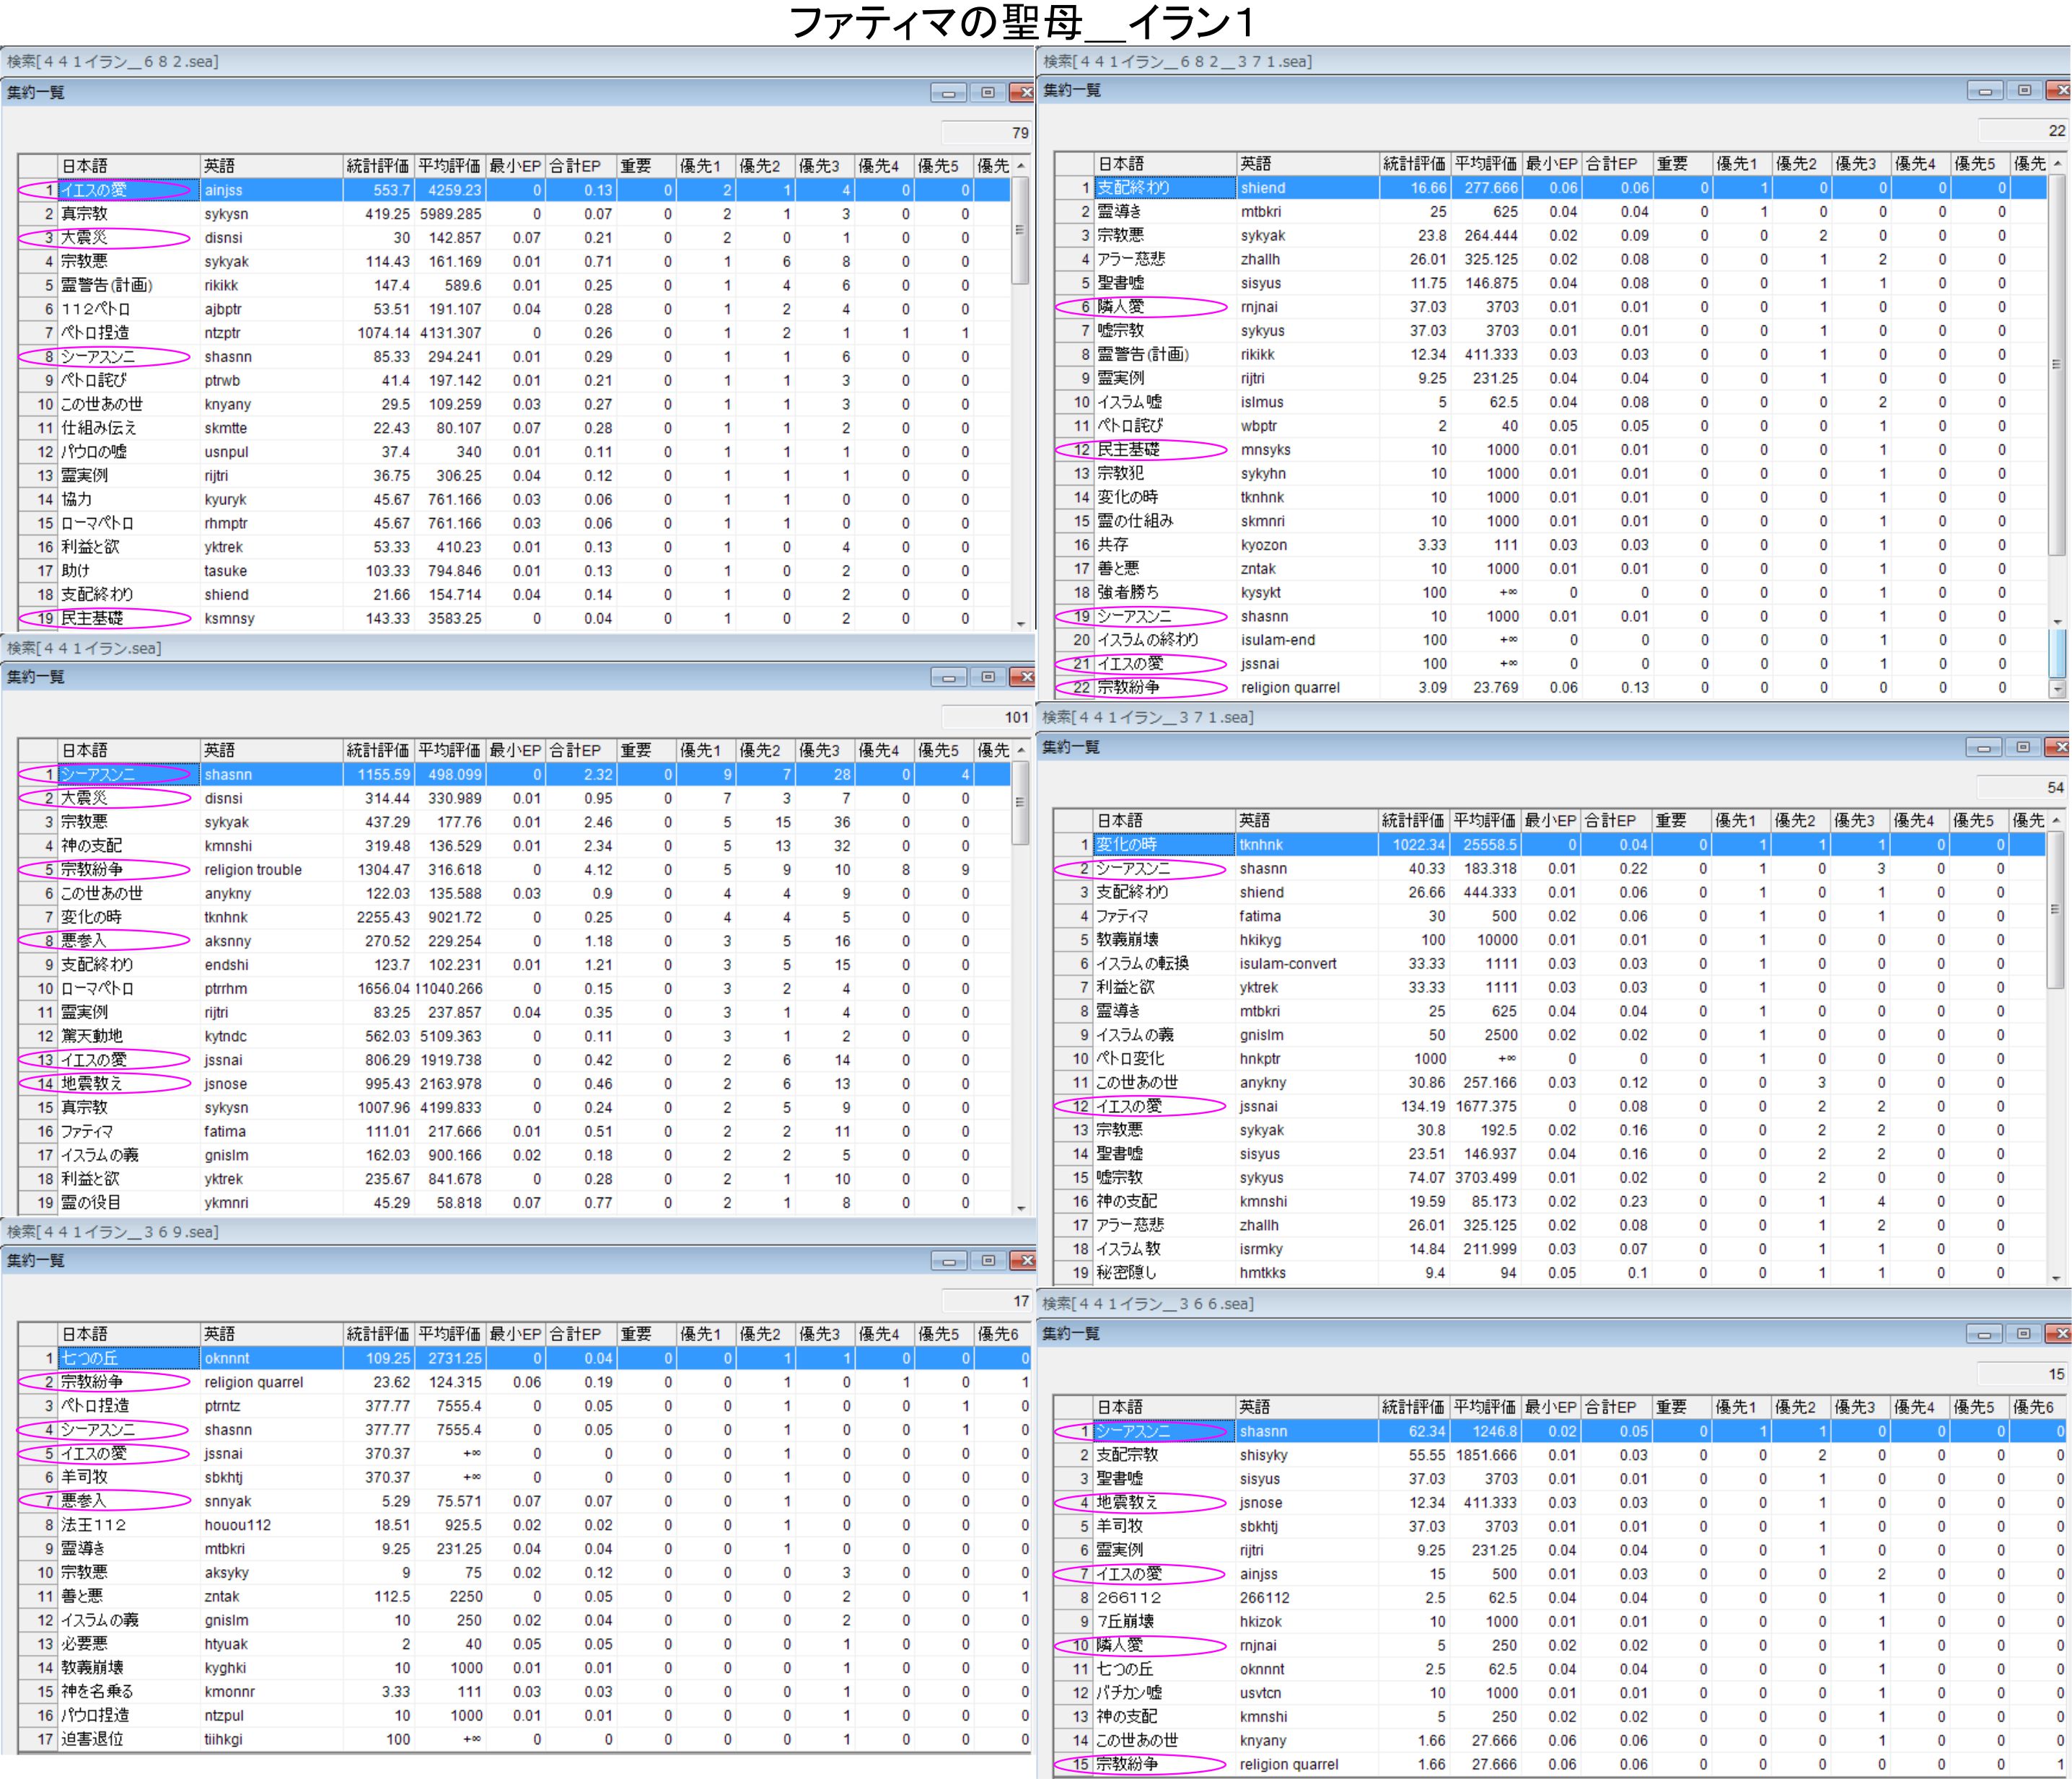Sort by 統計評価 column in 441イラン_682.sea table
2072x1779 pixels.
pos(377,166)
